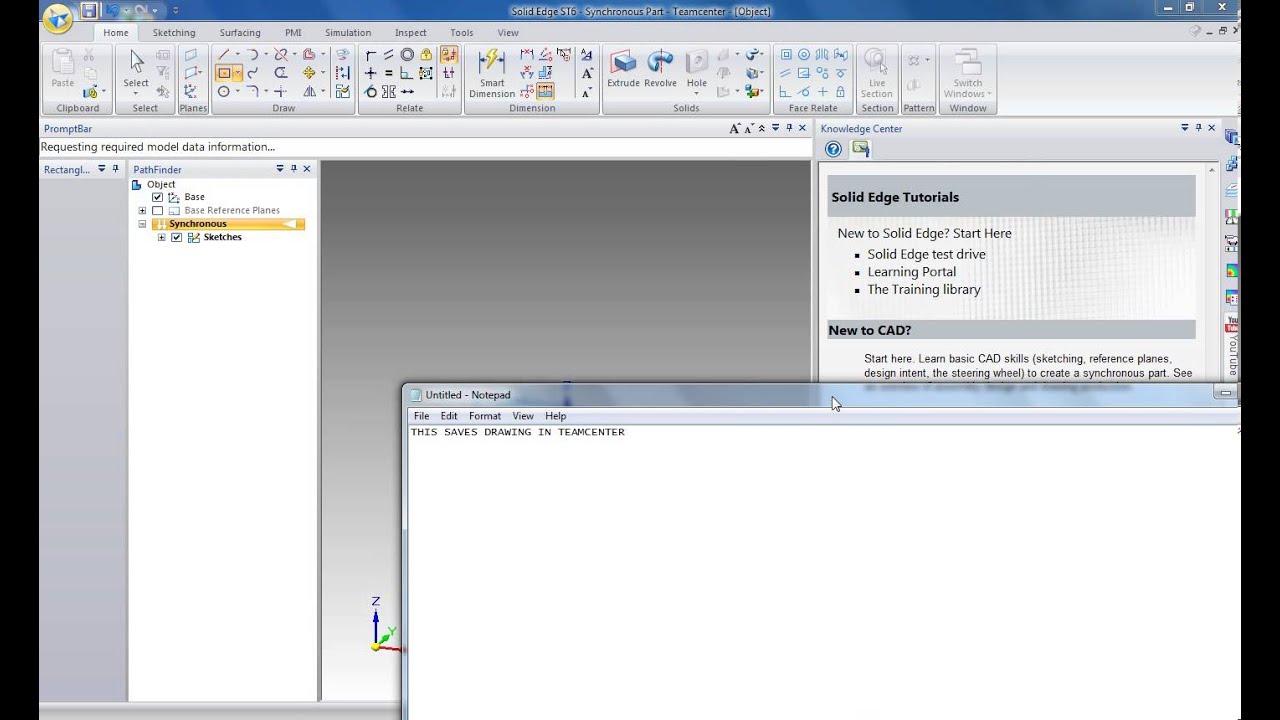
Task: Open the Hole dropdown arrow
Action: click(x=697, y=93)
